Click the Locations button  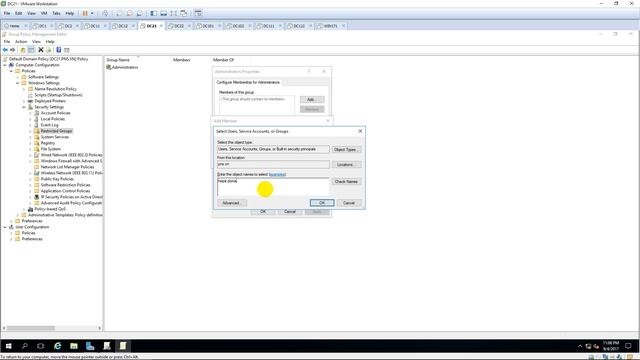click(x=346, y=164)
